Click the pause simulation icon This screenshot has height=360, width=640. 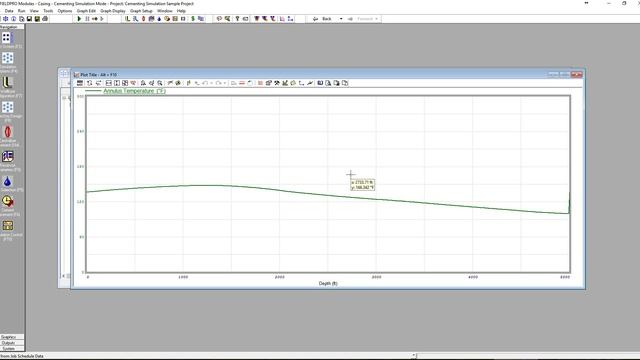pos(87,19)
